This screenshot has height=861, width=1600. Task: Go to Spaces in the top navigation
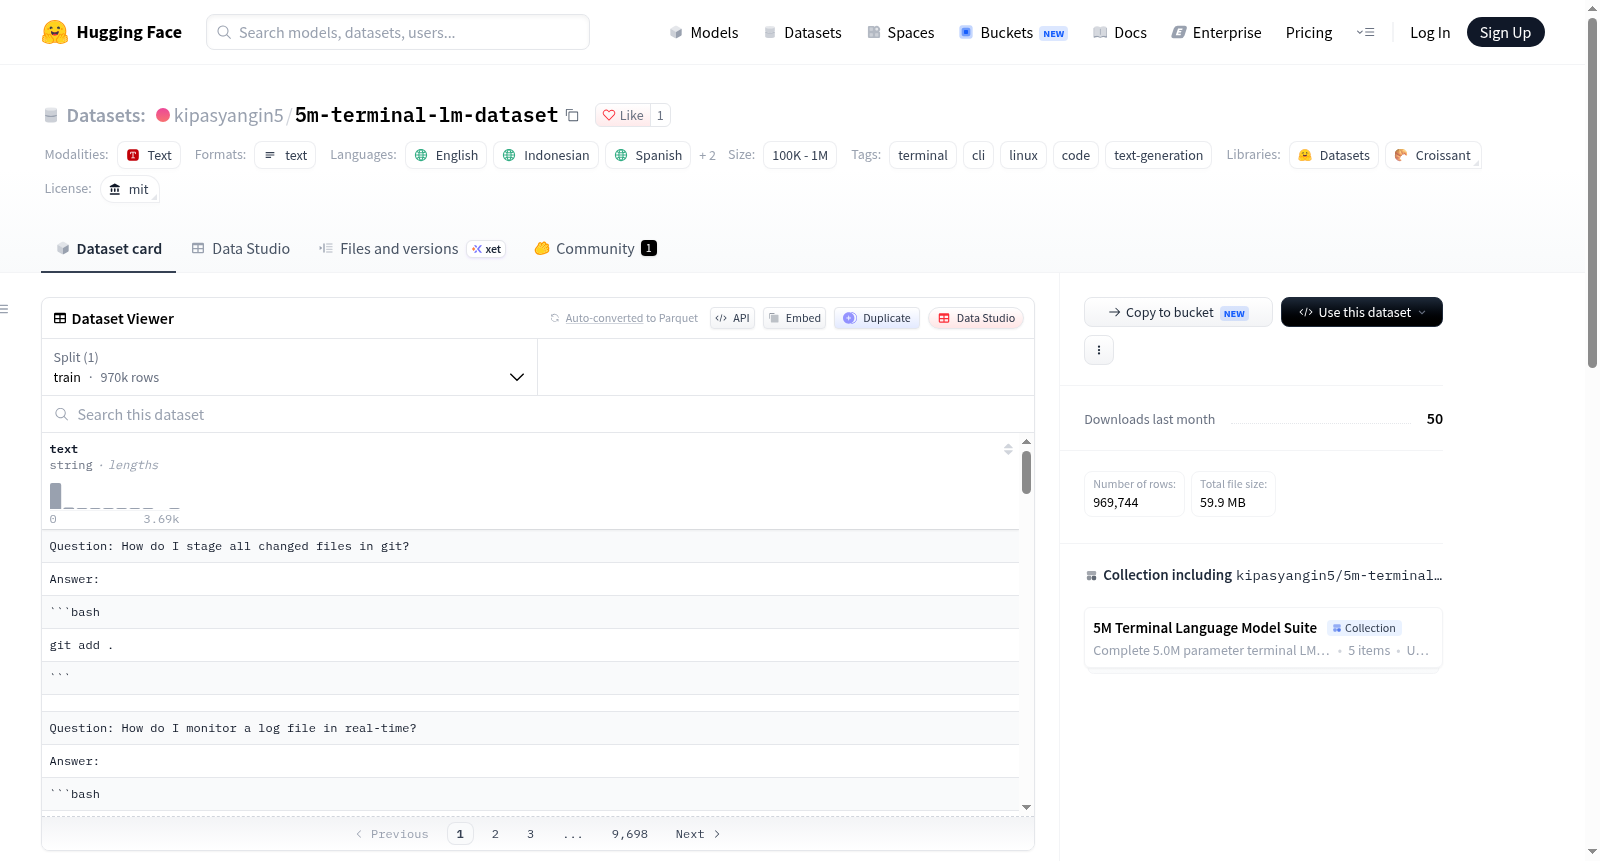coord(900,32)
